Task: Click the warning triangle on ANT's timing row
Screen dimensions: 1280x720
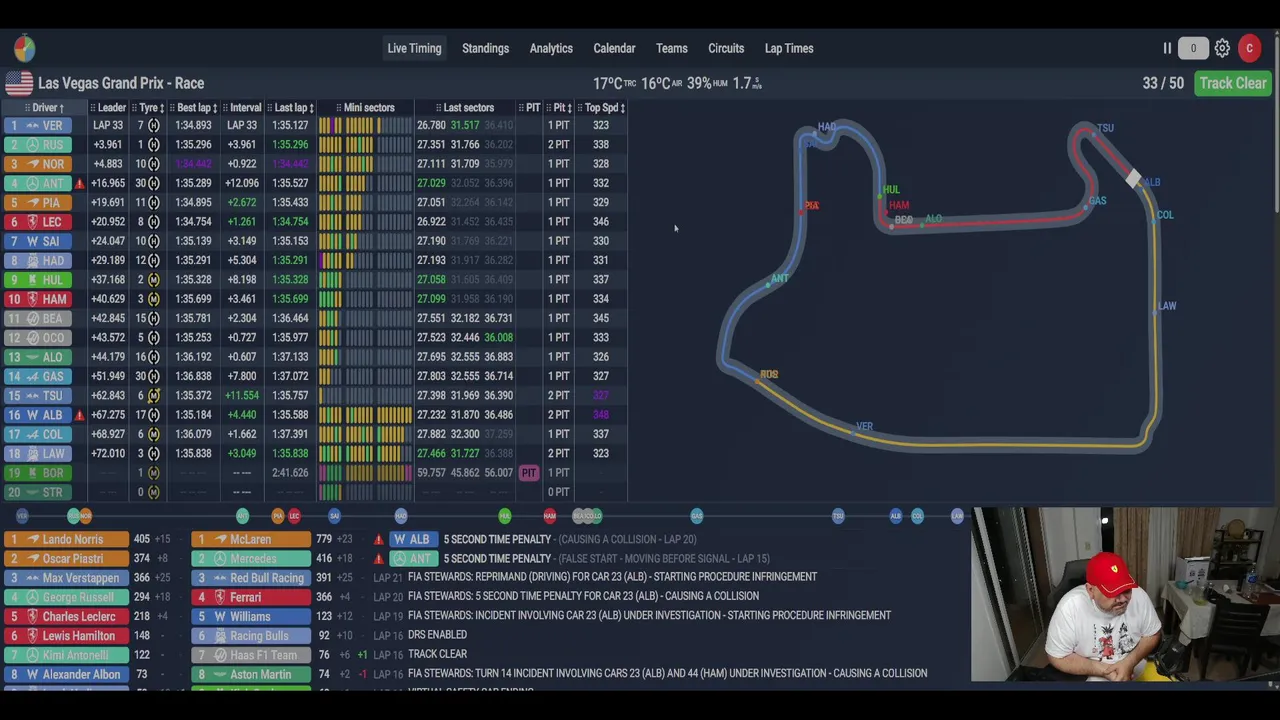Action: [79, 184]
